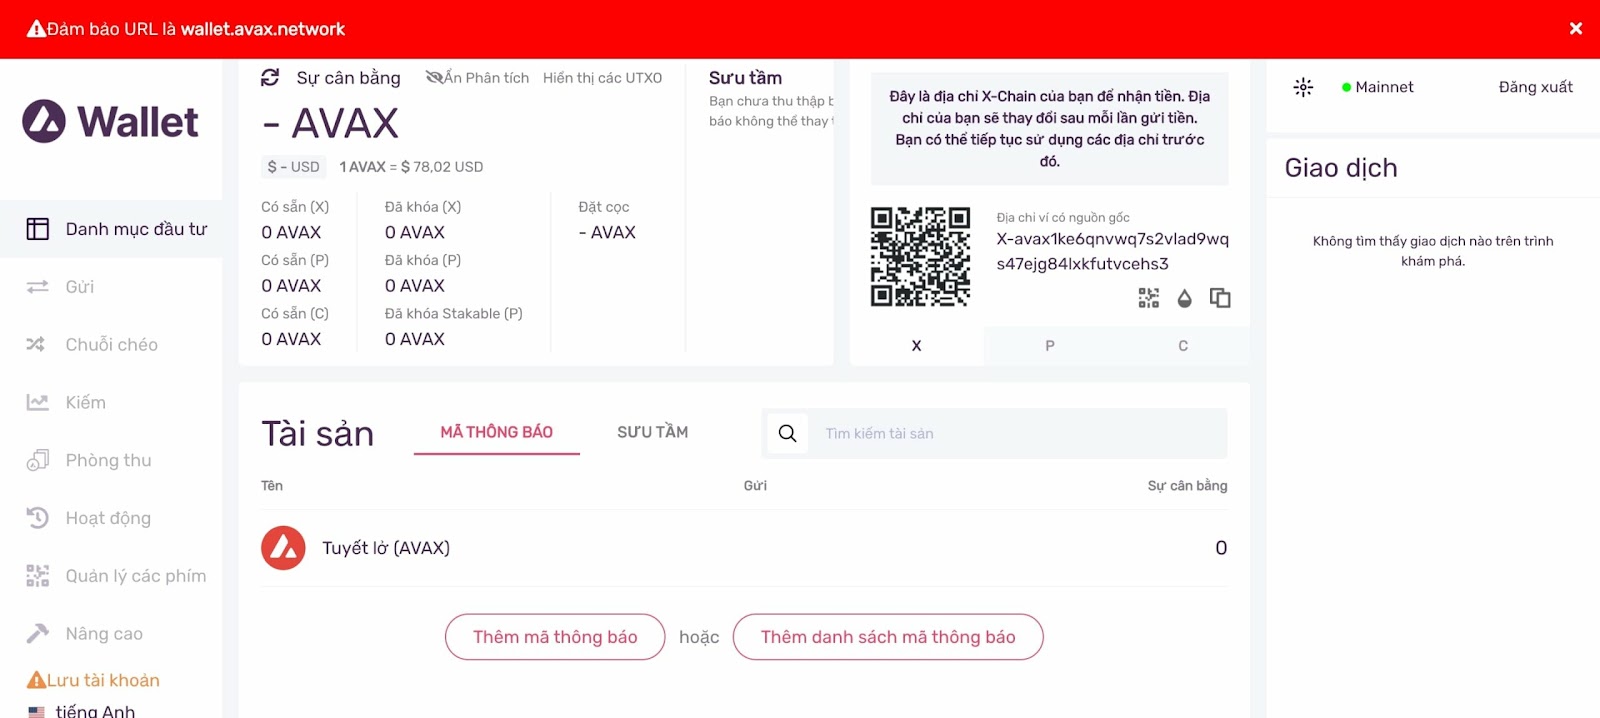
Task: Click Lưu tài khoản save account warning
Action: 93,680
